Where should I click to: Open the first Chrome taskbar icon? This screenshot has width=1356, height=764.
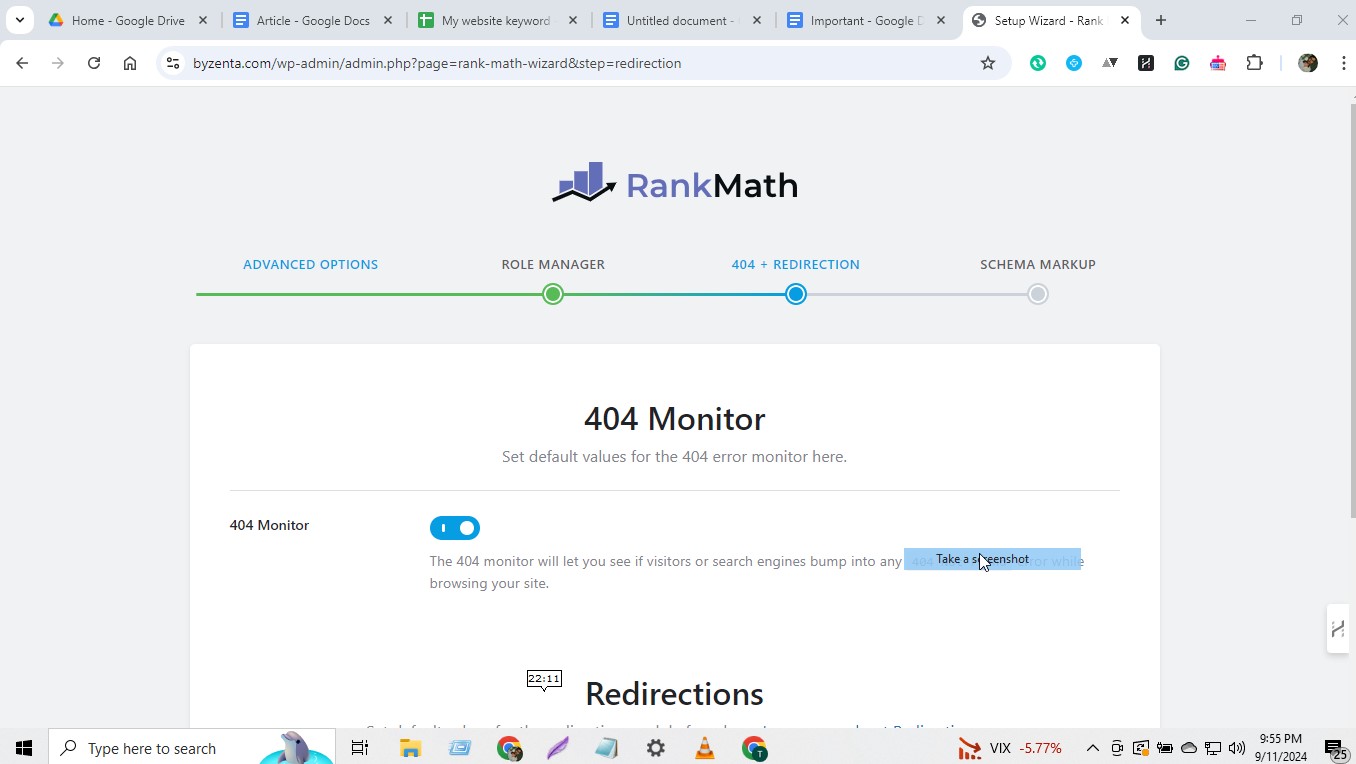tap(509, 748)
